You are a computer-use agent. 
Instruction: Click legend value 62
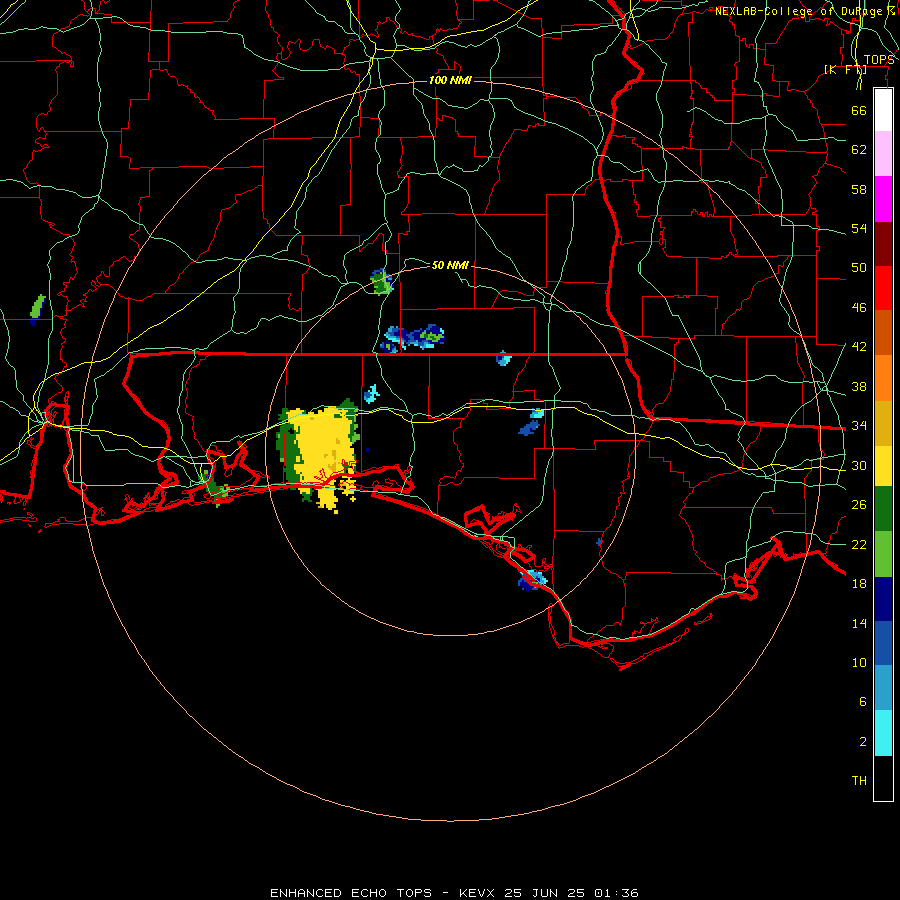pyautogui.click(x=859, y=150)
